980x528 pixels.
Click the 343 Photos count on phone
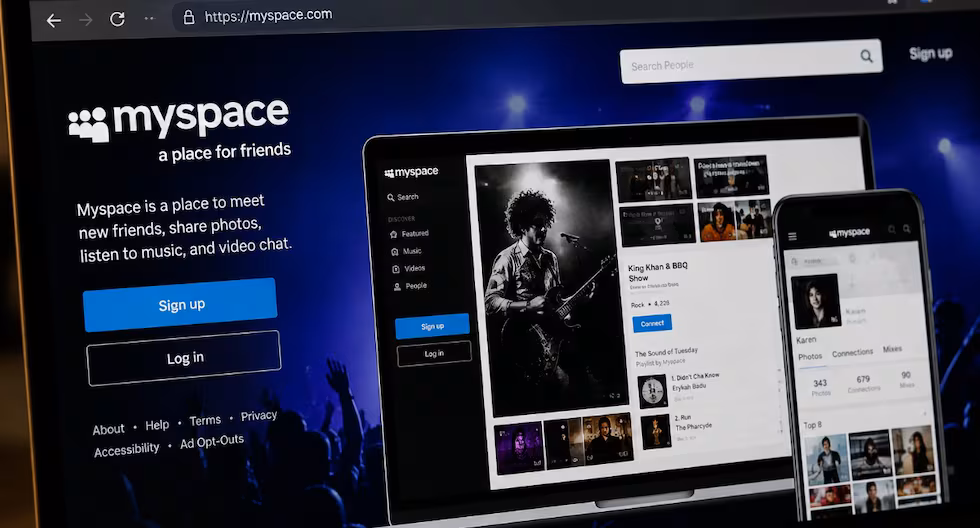(x=821, y=387)
